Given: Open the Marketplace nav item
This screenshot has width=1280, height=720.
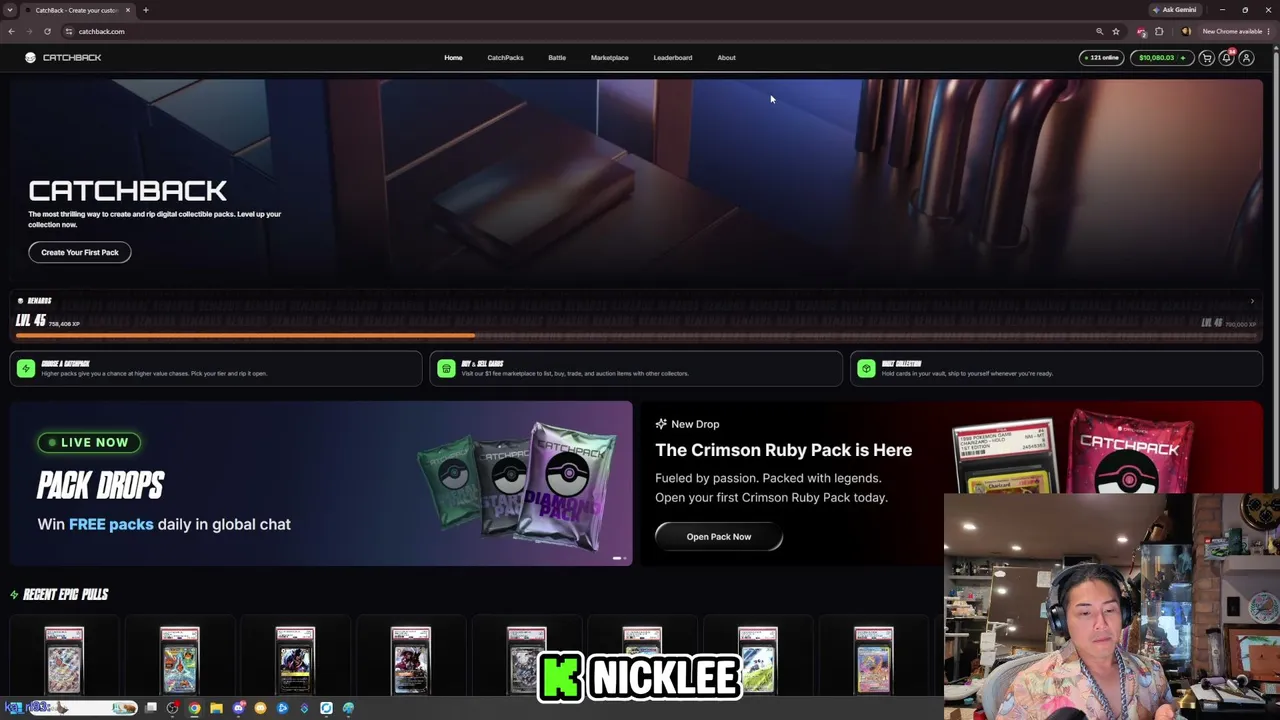Looking at the screenshot, I should [x=609, y=58].
